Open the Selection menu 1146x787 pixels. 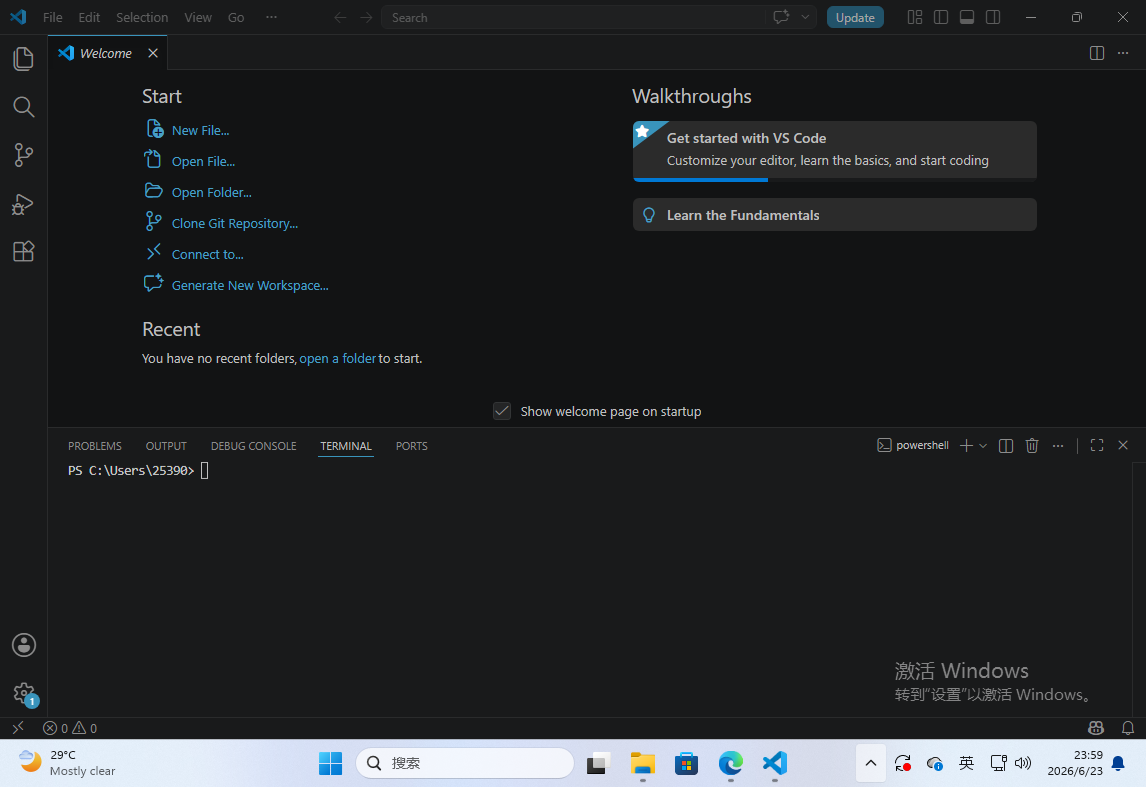142,18
